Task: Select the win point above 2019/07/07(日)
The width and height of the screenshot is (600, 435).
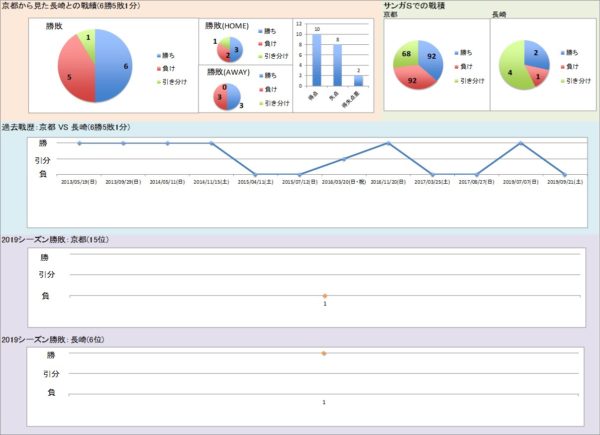Action: 520,143
